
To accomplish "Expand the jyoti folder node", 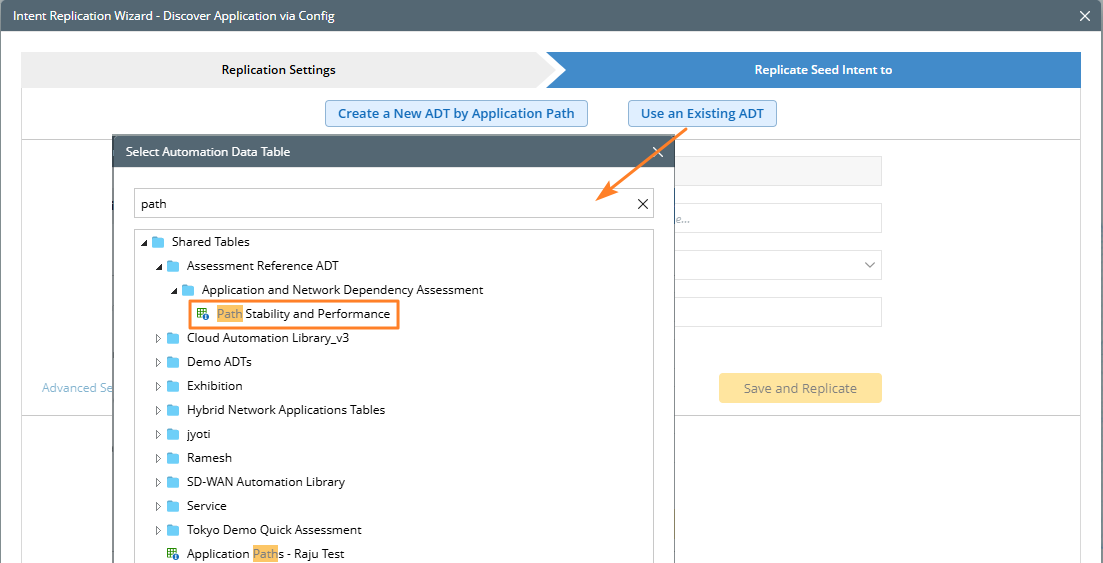I will pos(158,434).
